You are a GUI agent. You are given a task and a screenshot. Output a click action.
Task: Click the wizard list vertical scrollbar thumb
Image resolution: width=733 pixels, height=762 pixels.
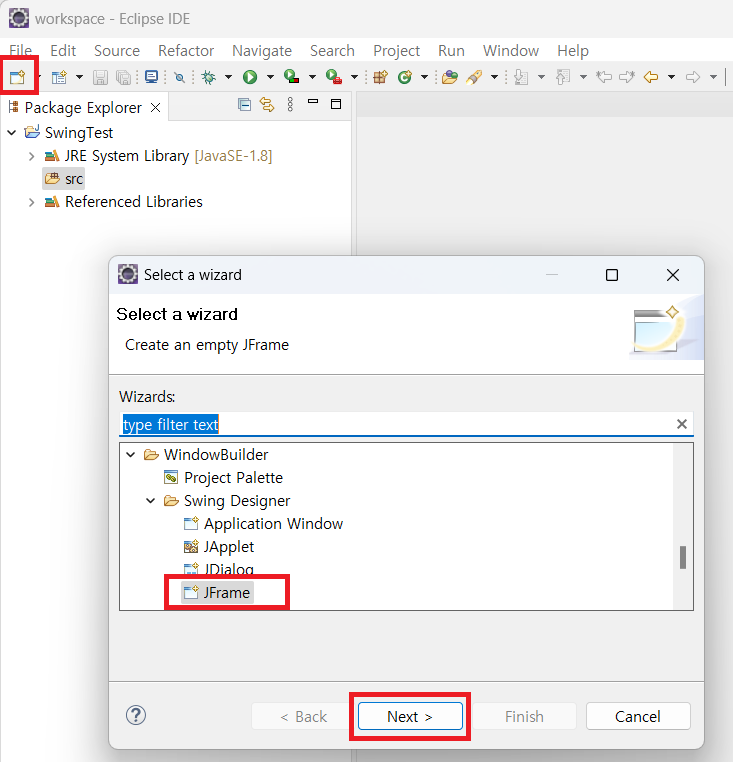683,557
